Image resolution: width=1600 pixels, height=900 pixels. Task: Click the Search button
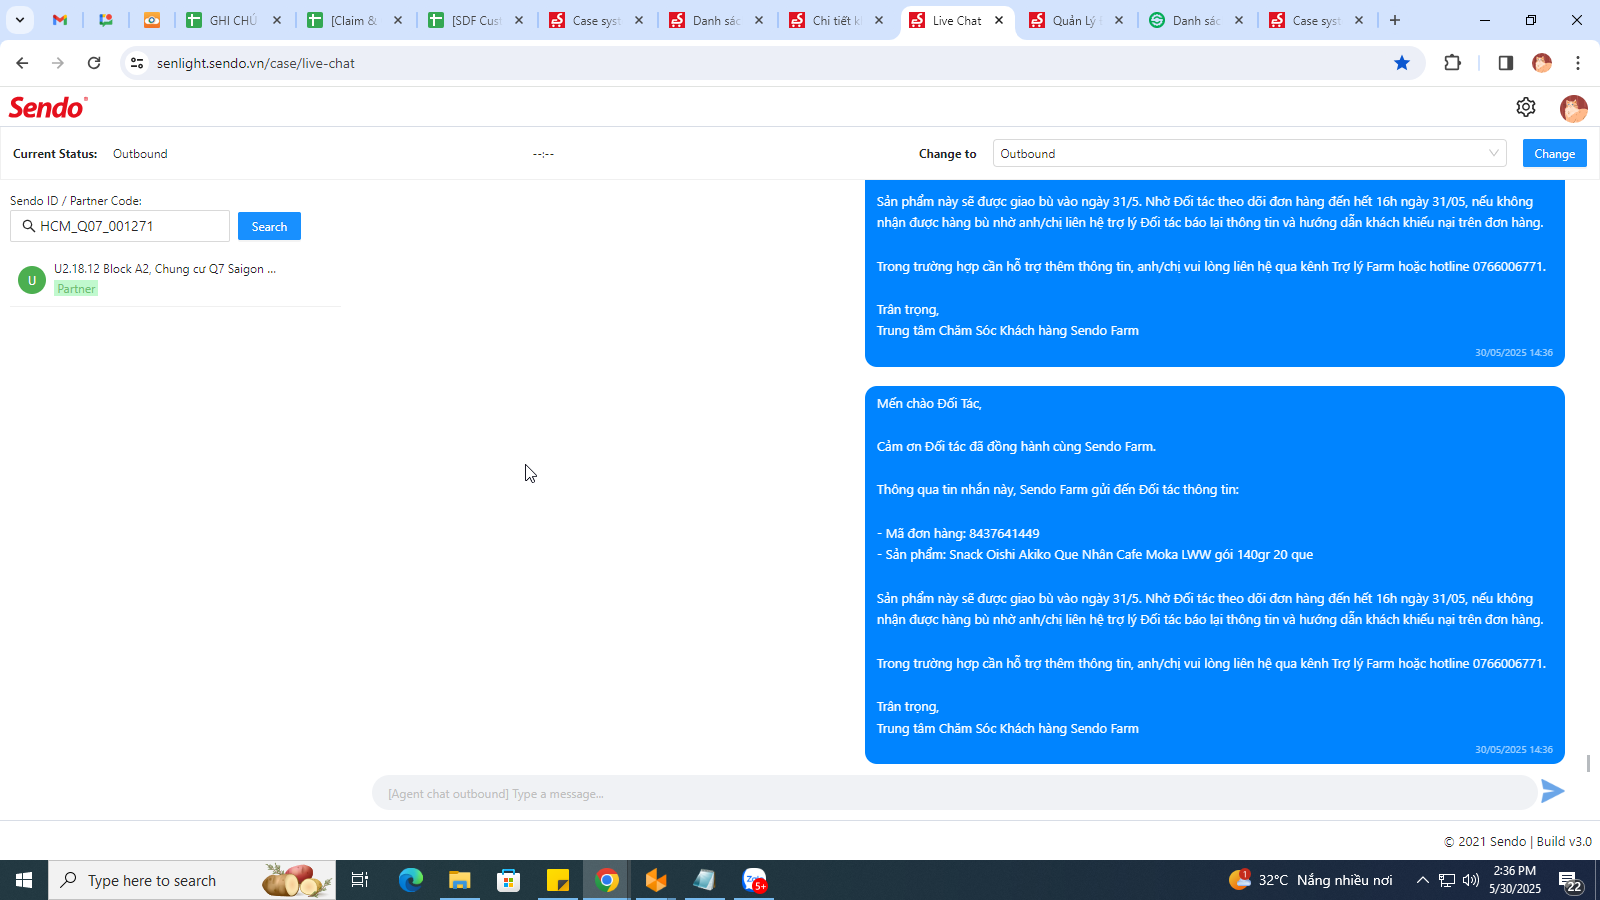[x=269, y=226]
